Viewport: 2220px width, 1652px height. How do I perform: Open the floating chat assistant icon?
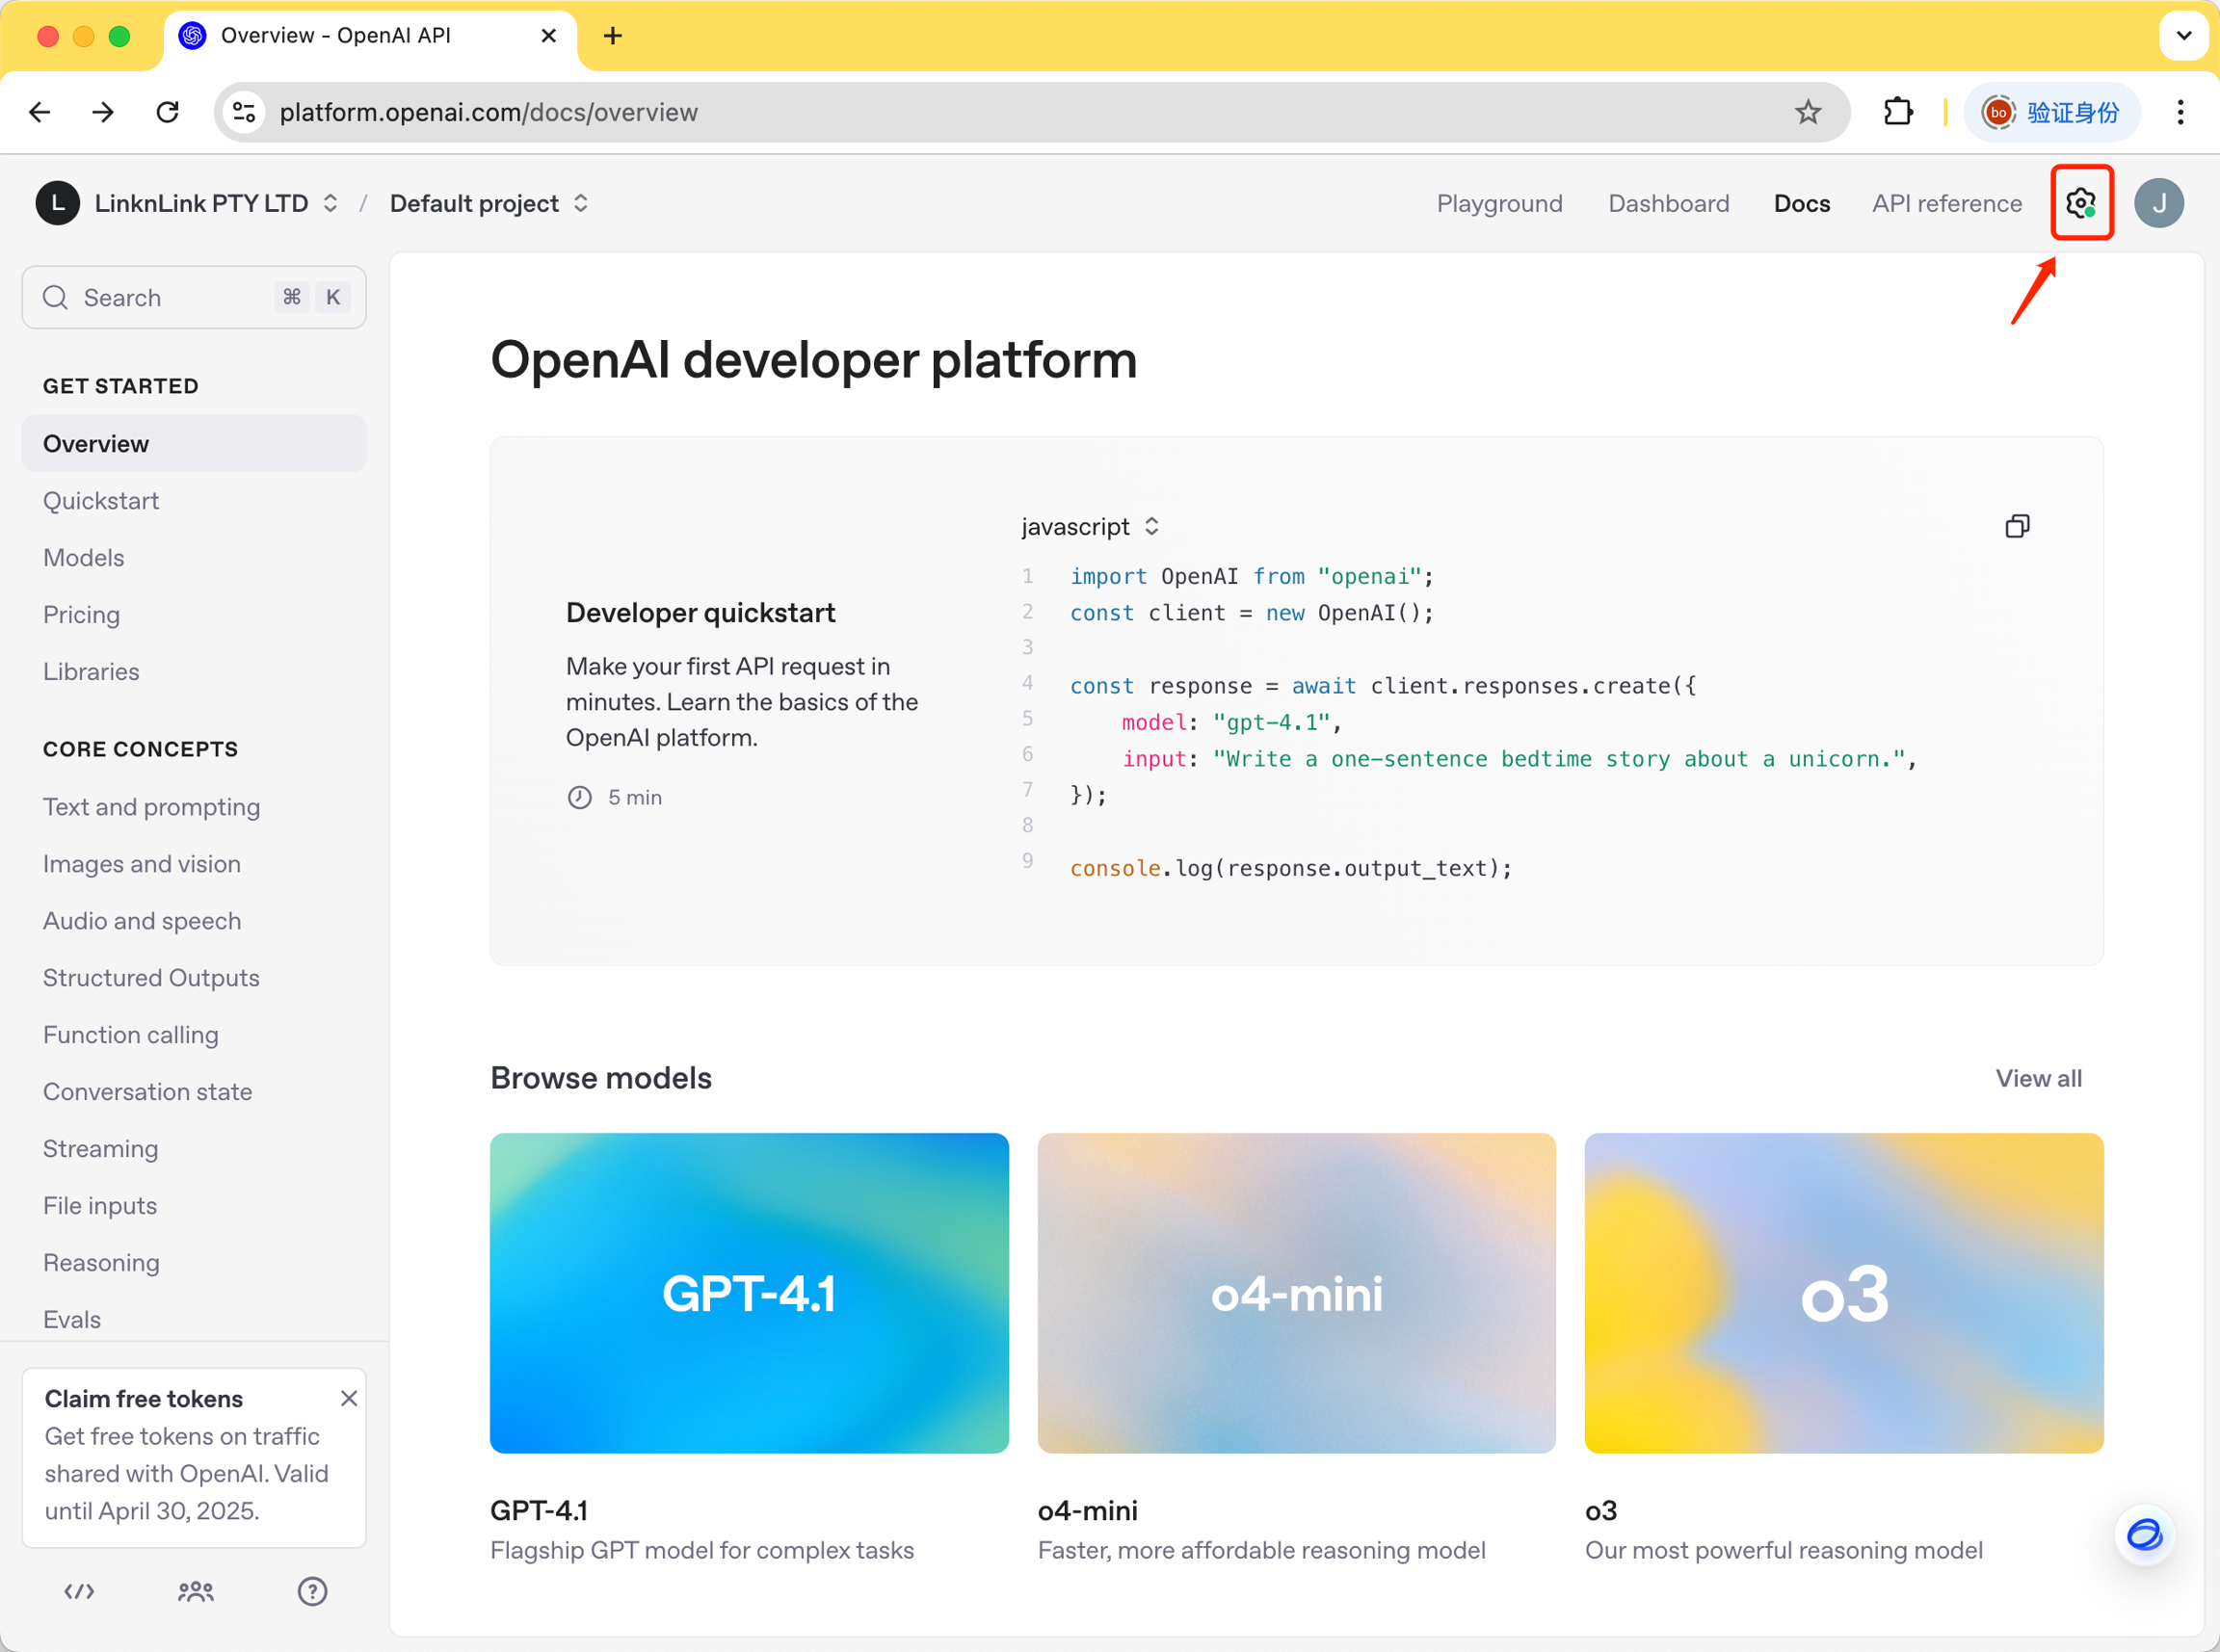2144,1534
